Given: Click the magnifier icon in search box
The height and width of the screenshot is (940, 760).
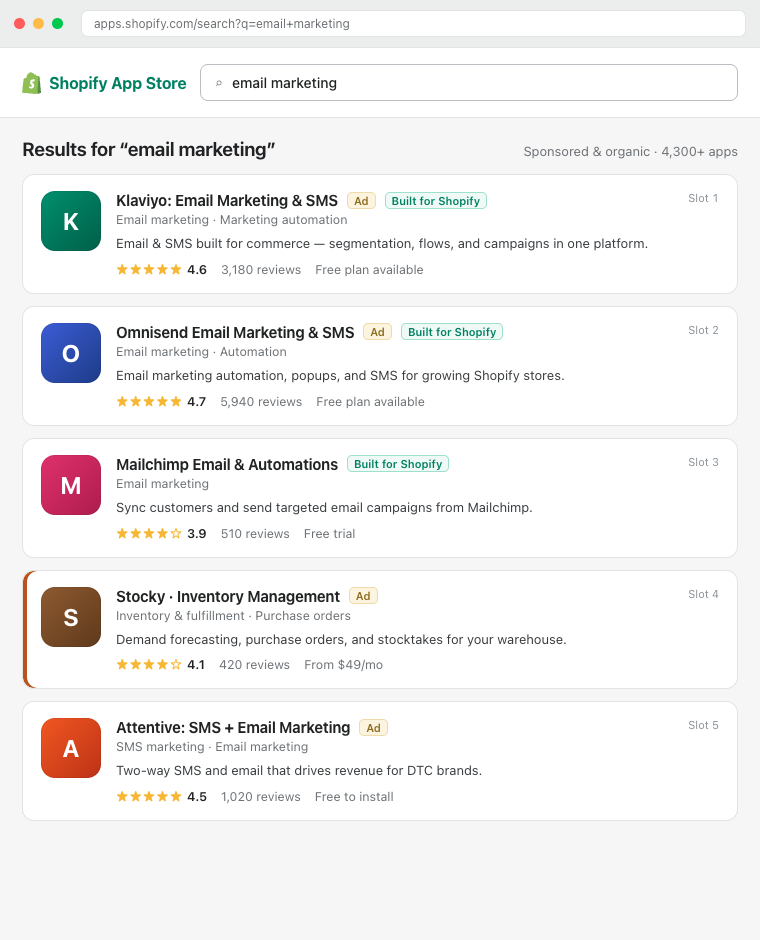Looking at the screenshot, I should 219,83.
